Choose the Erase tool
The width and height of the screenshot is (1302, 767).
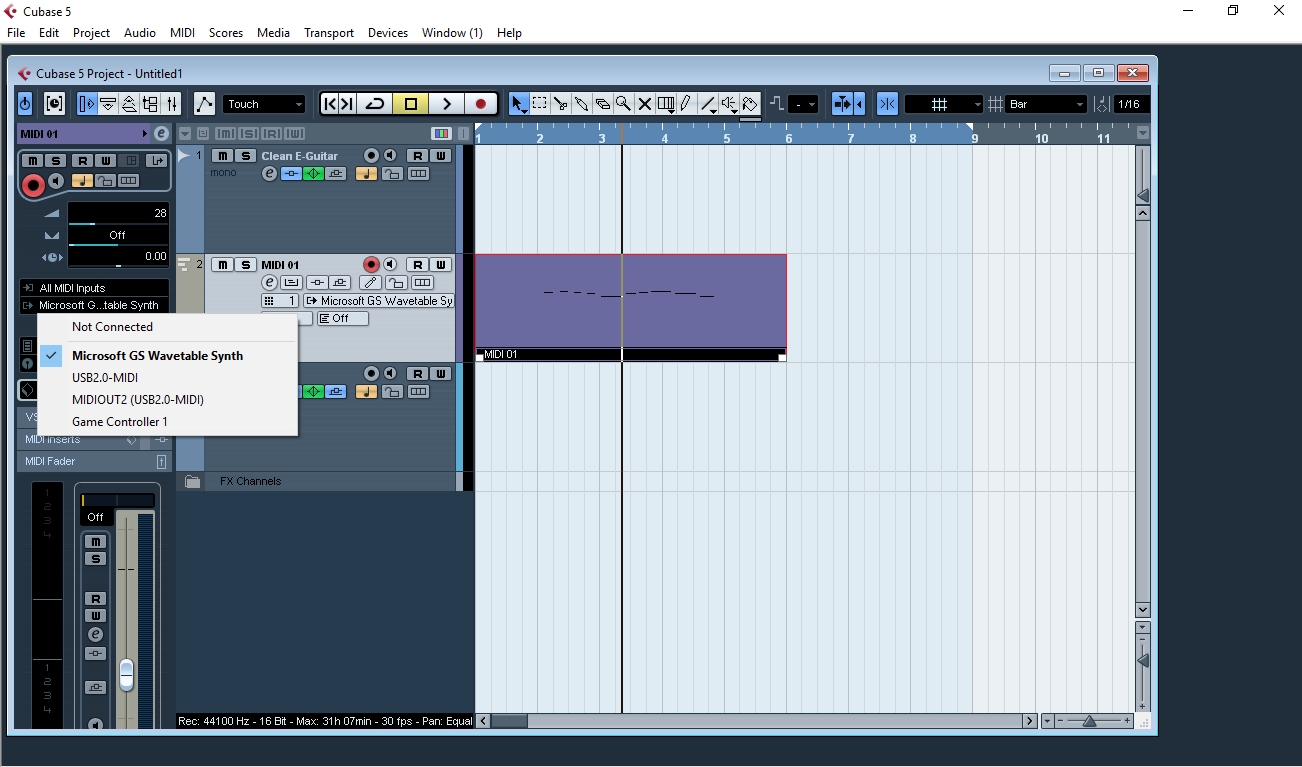[602, 104]
